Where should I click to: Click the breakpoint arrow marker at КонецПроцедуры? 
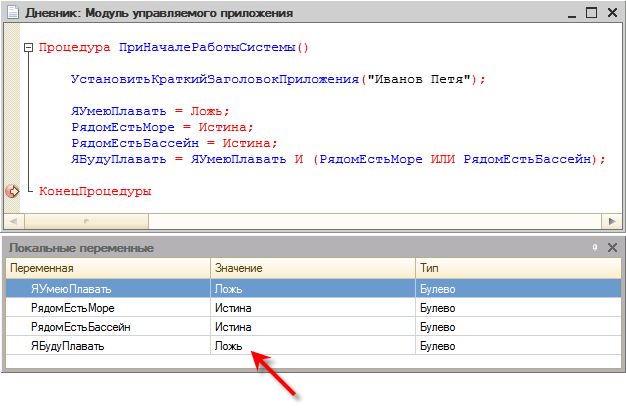[x=12, y=191]
